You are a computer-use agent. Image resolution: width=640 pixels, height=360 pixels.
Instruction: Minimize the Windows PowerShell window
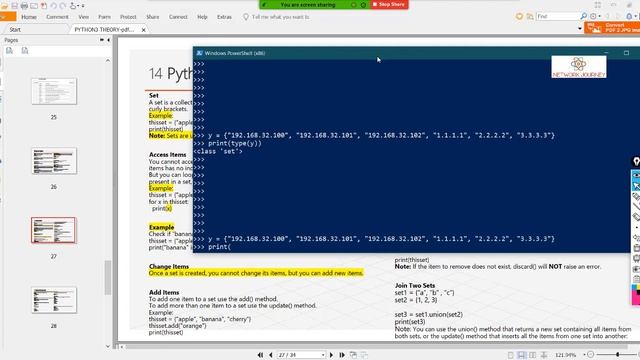pyautogui.click(x=606, y=53)
